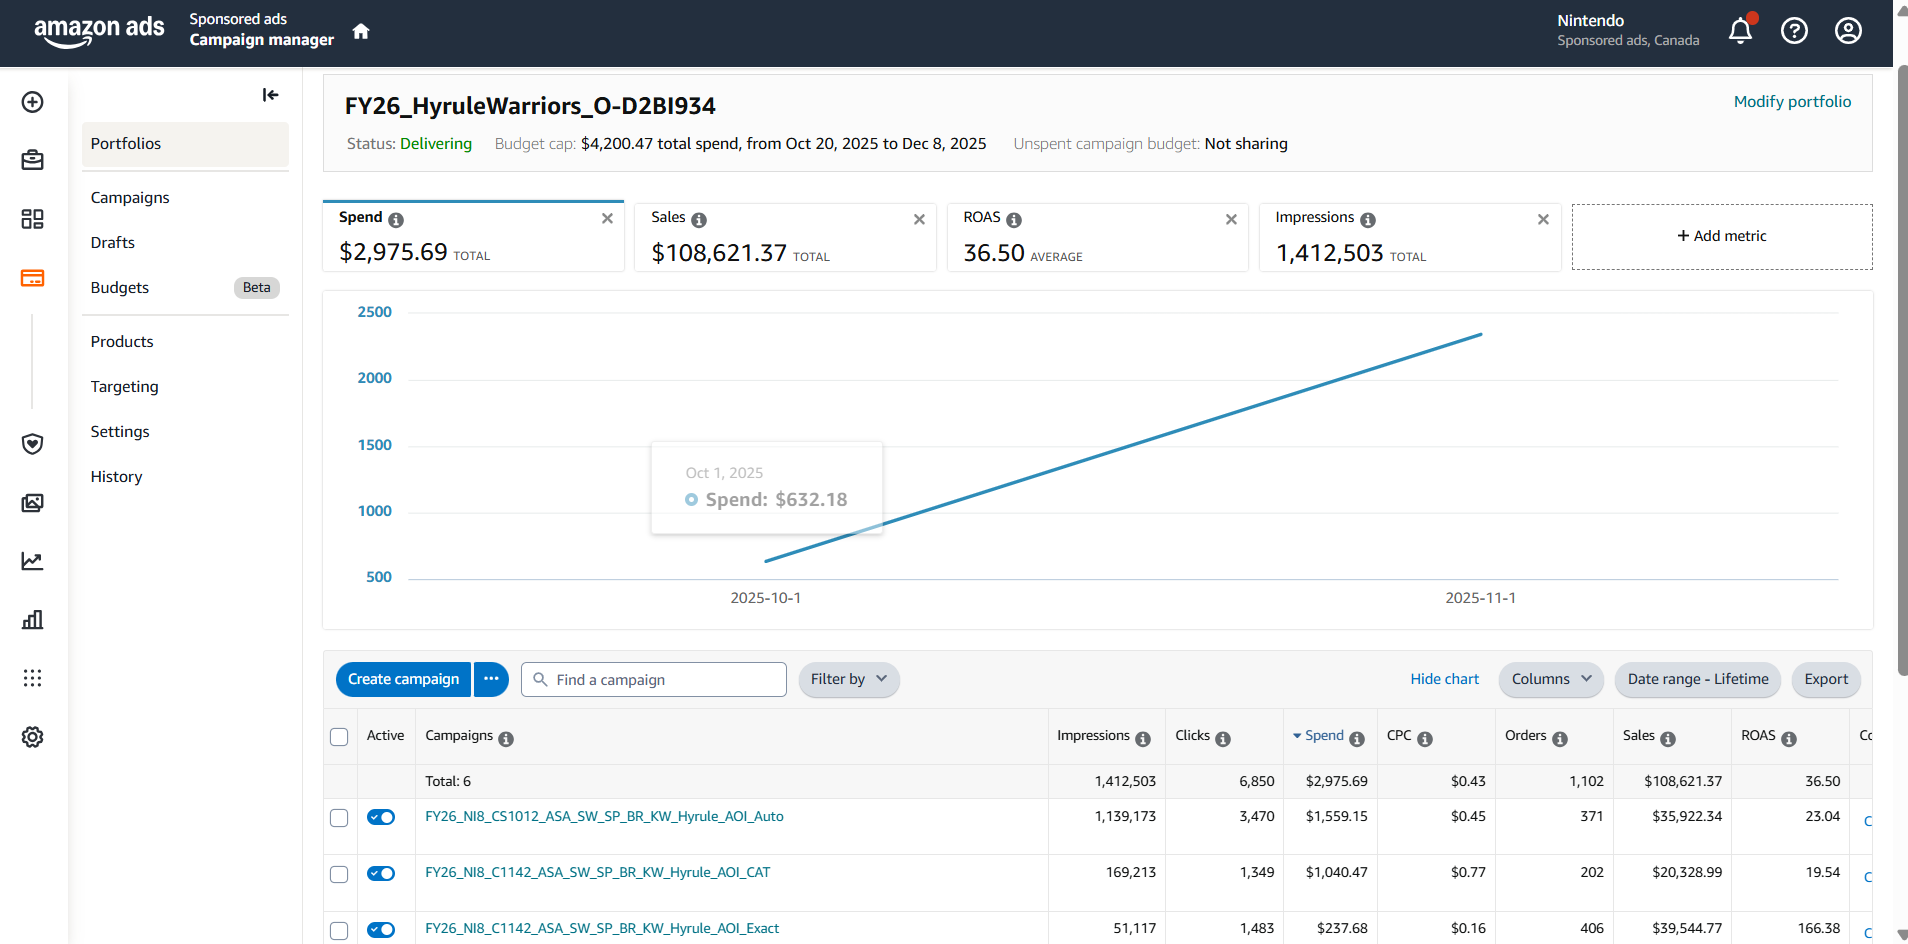Check the select-all campaigns checkbox
This screenshot has width=1908, height=944.
coord(339,737)
